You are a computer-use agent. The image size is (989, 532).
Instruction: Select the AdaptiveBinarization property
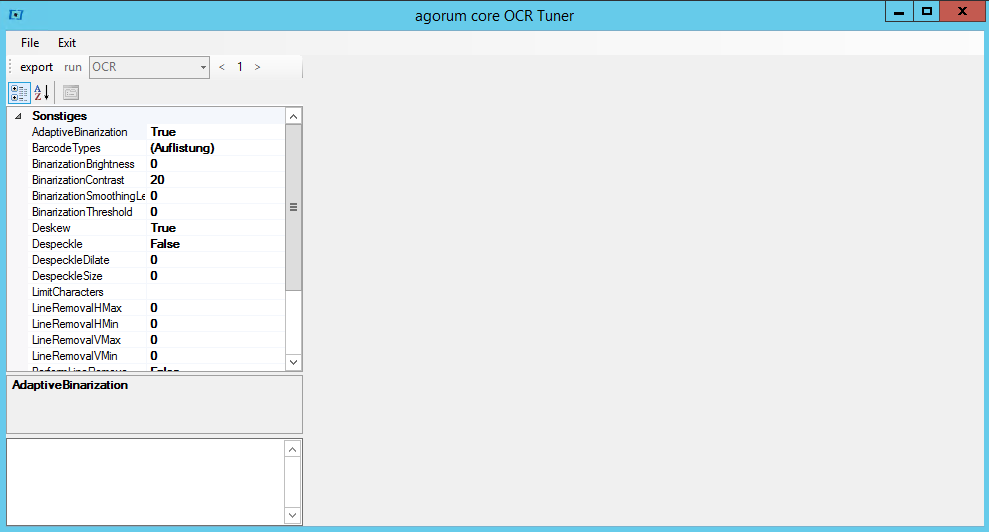[x=79, y=132]
